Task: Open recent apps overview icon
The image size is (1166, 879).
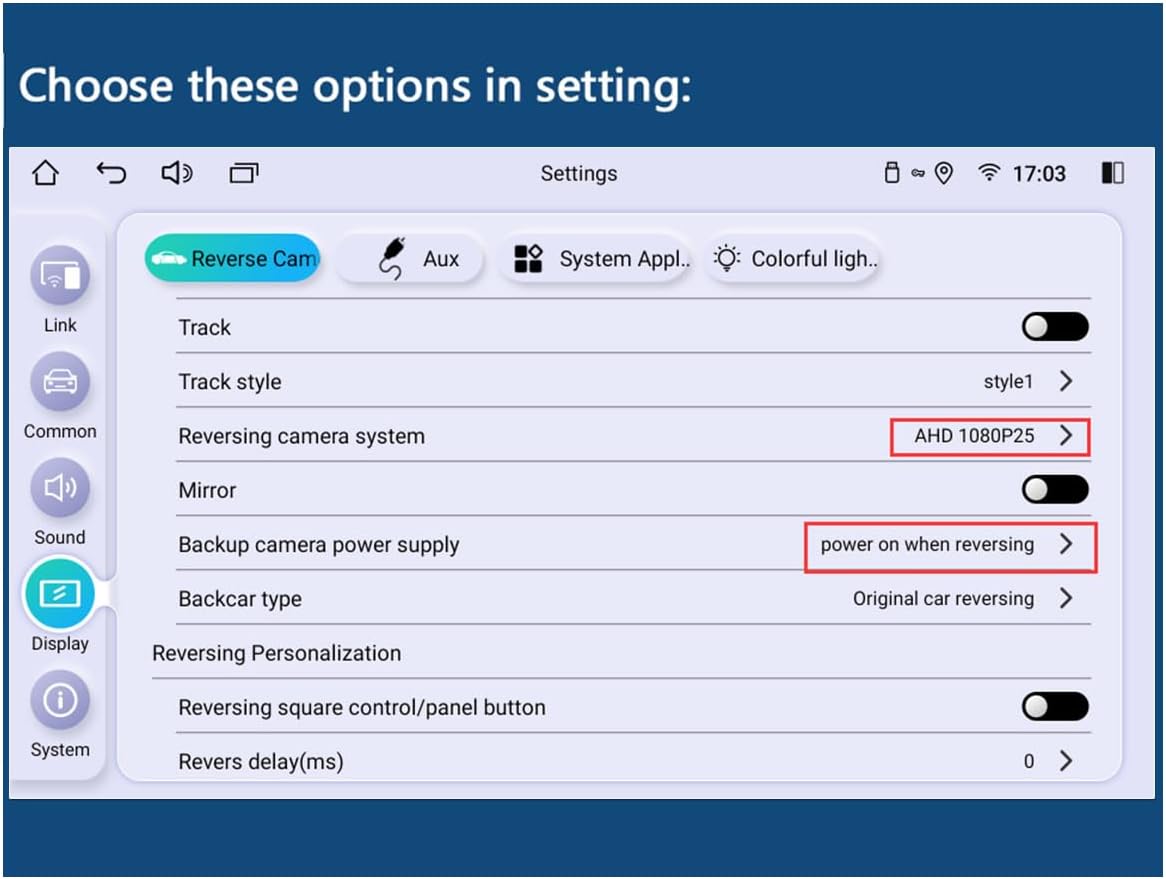Action: [244, 173]
